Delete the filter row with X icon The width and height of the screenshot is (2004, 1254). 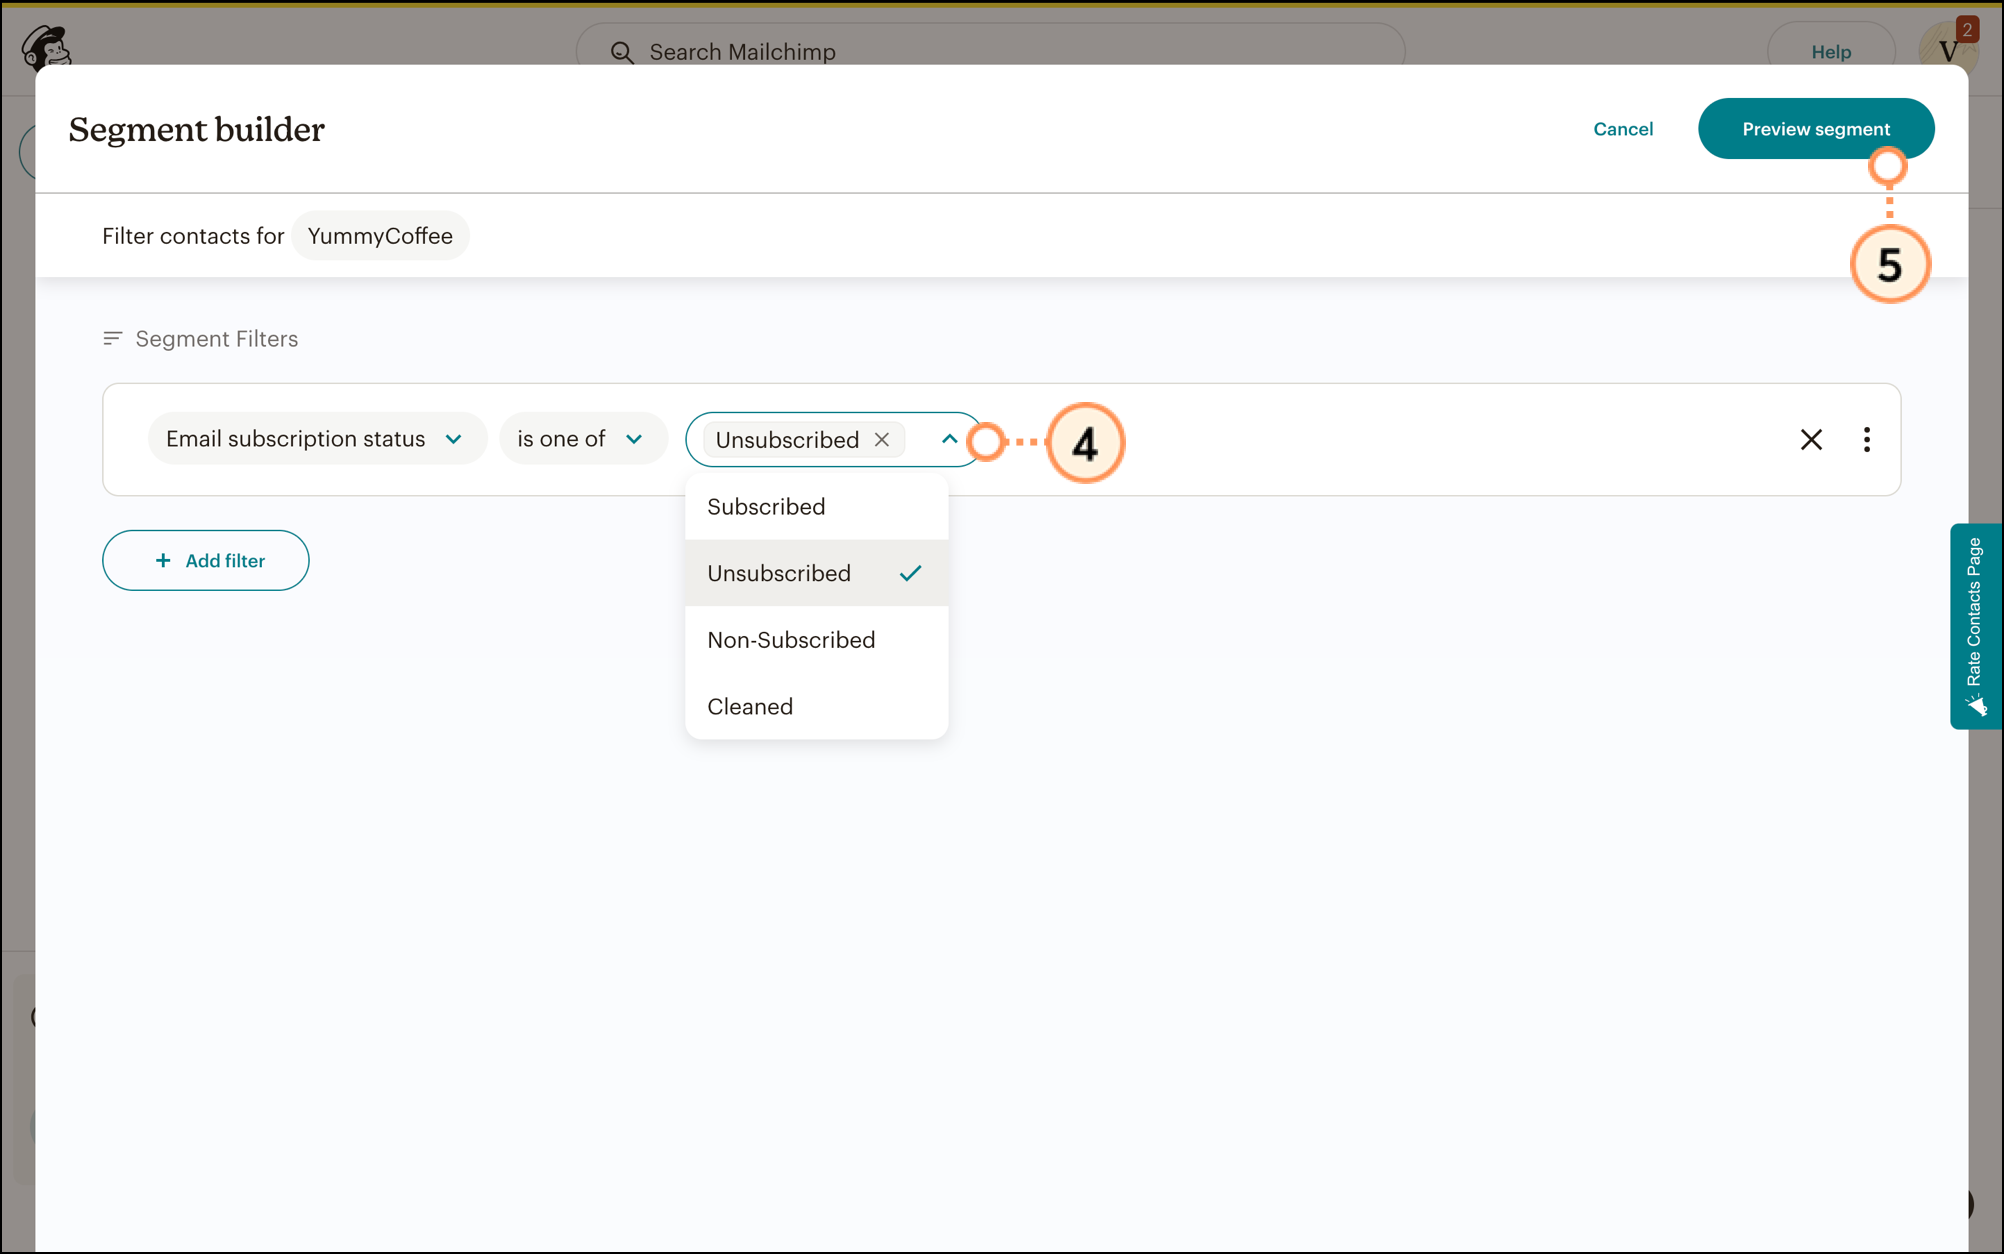click(x=1811, y=439)
